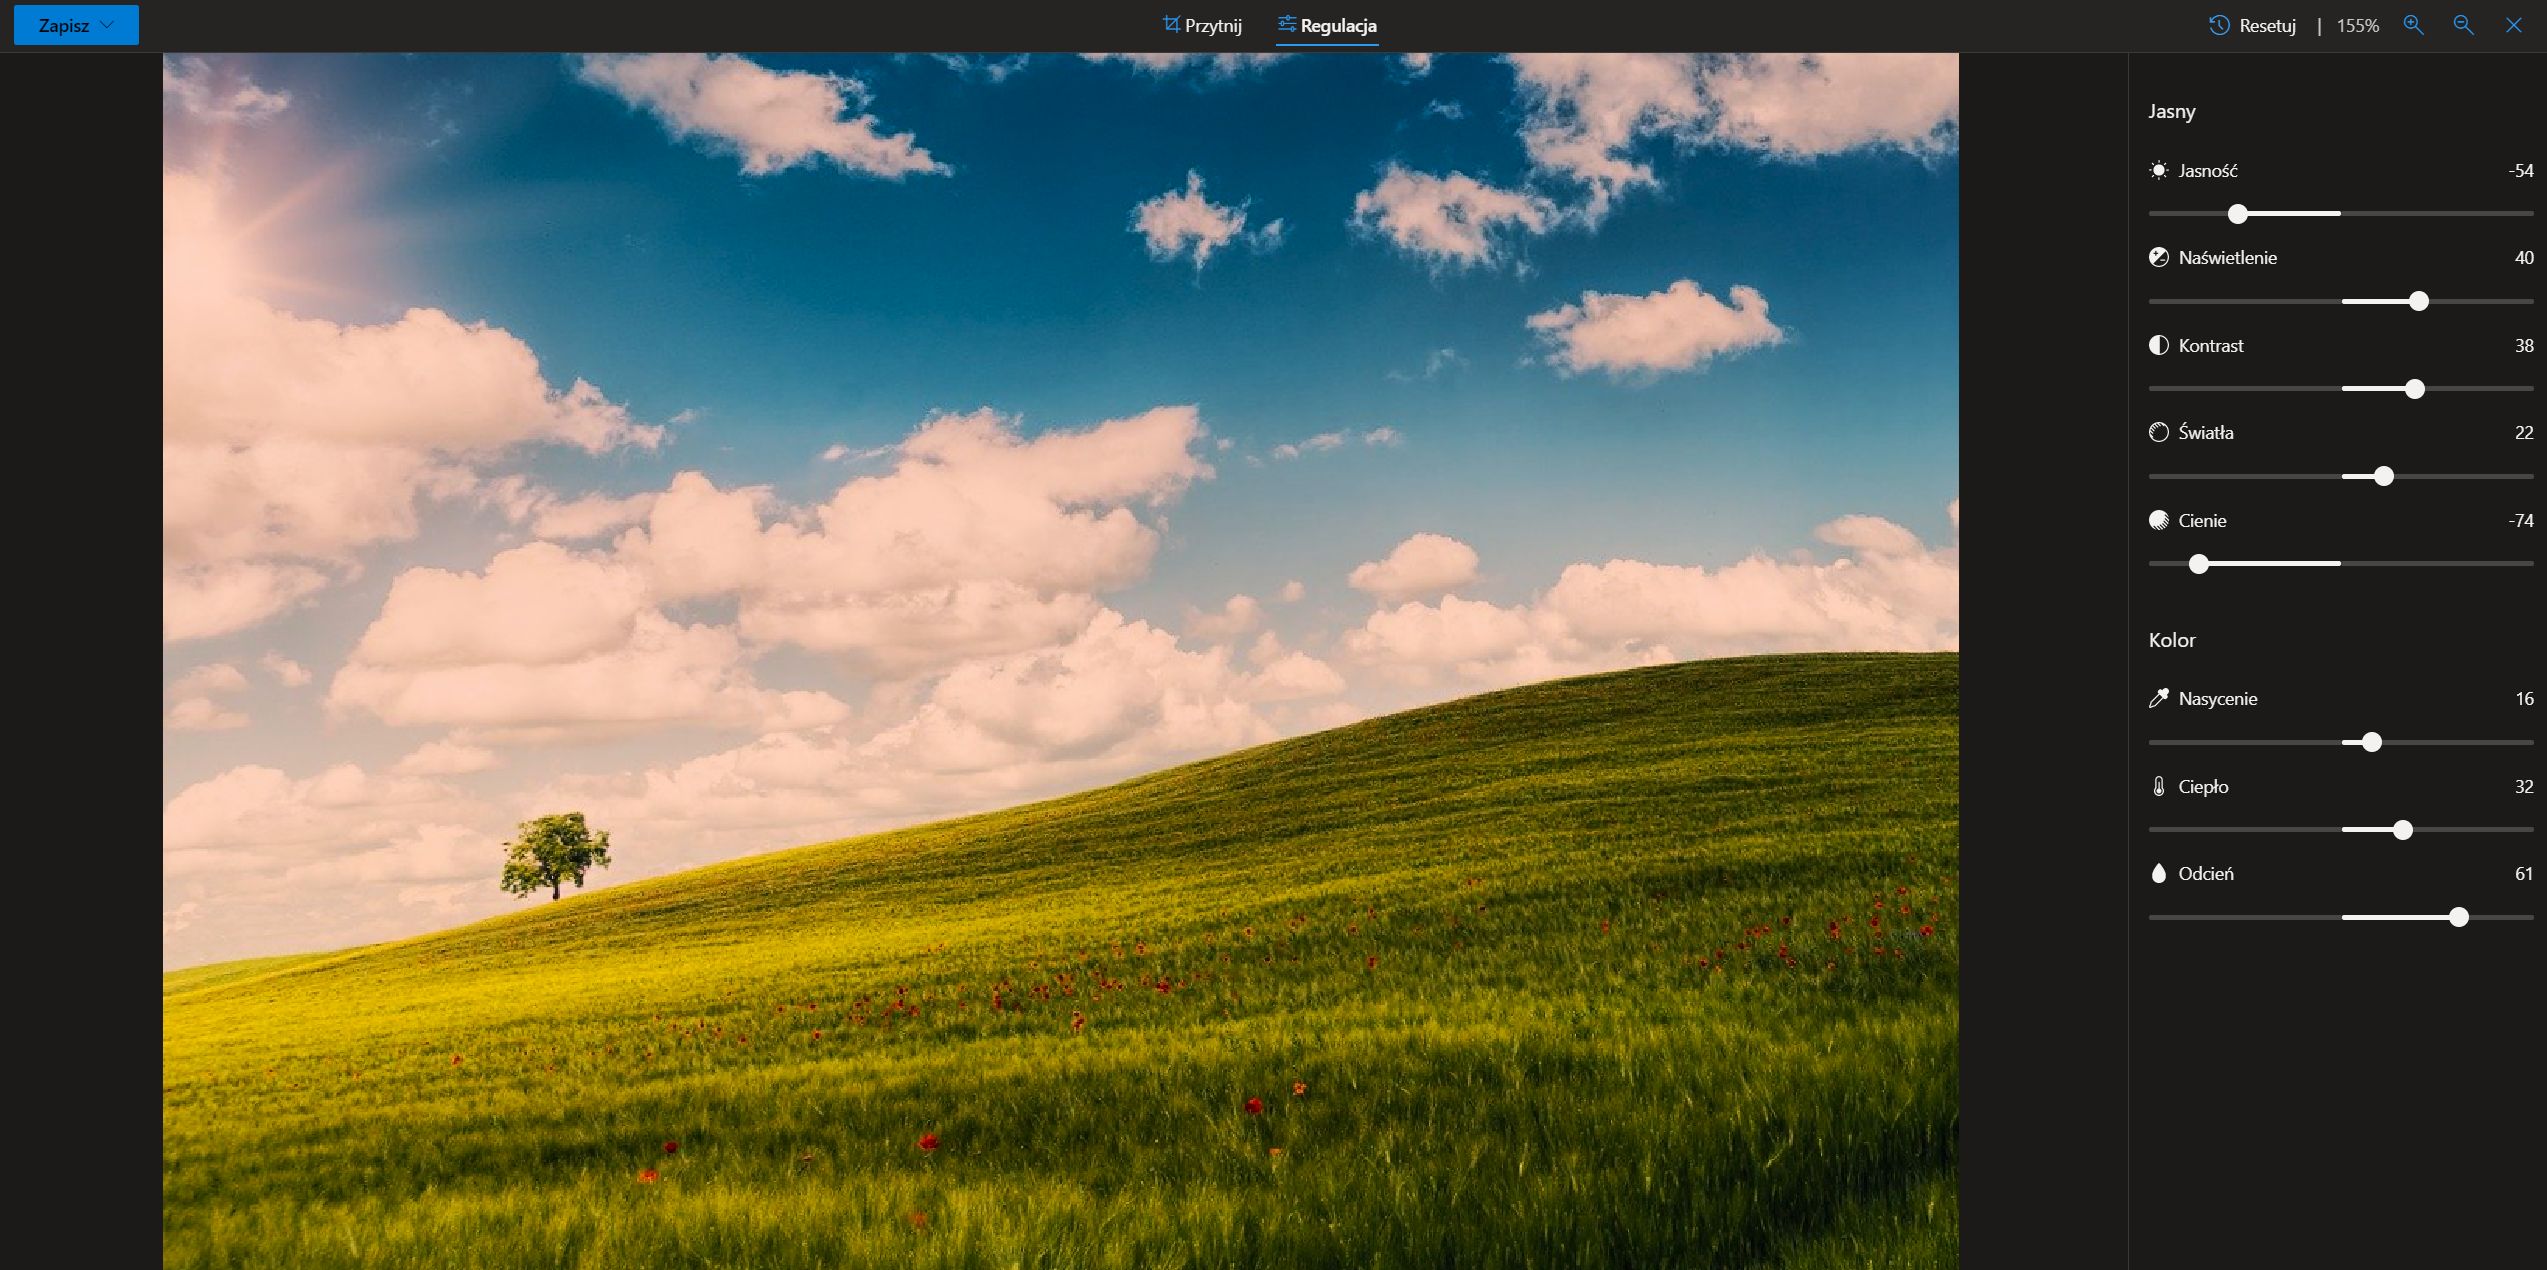2547x1270 pixels.
Task: Click the Cienie slider handle
Action: [2198, 564]
